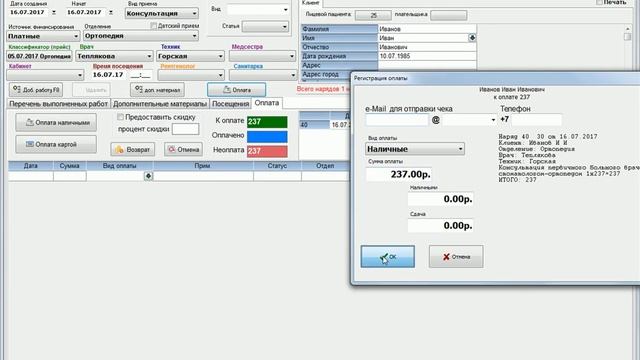The height and width of the screenshot is (360, 640).
Task: Click the Оплата картой button
Action: [x=56, y=144]
